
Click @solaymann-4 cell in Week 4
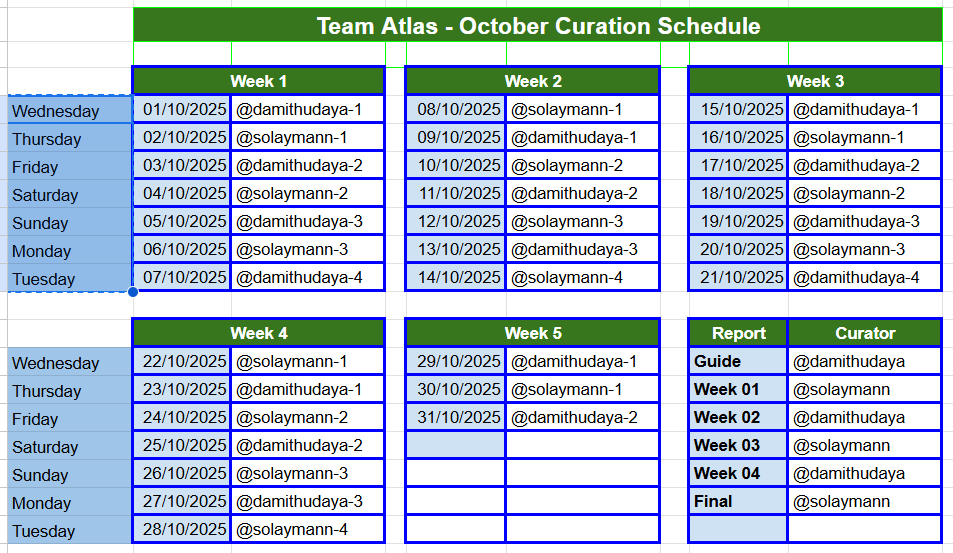[307, 529]
